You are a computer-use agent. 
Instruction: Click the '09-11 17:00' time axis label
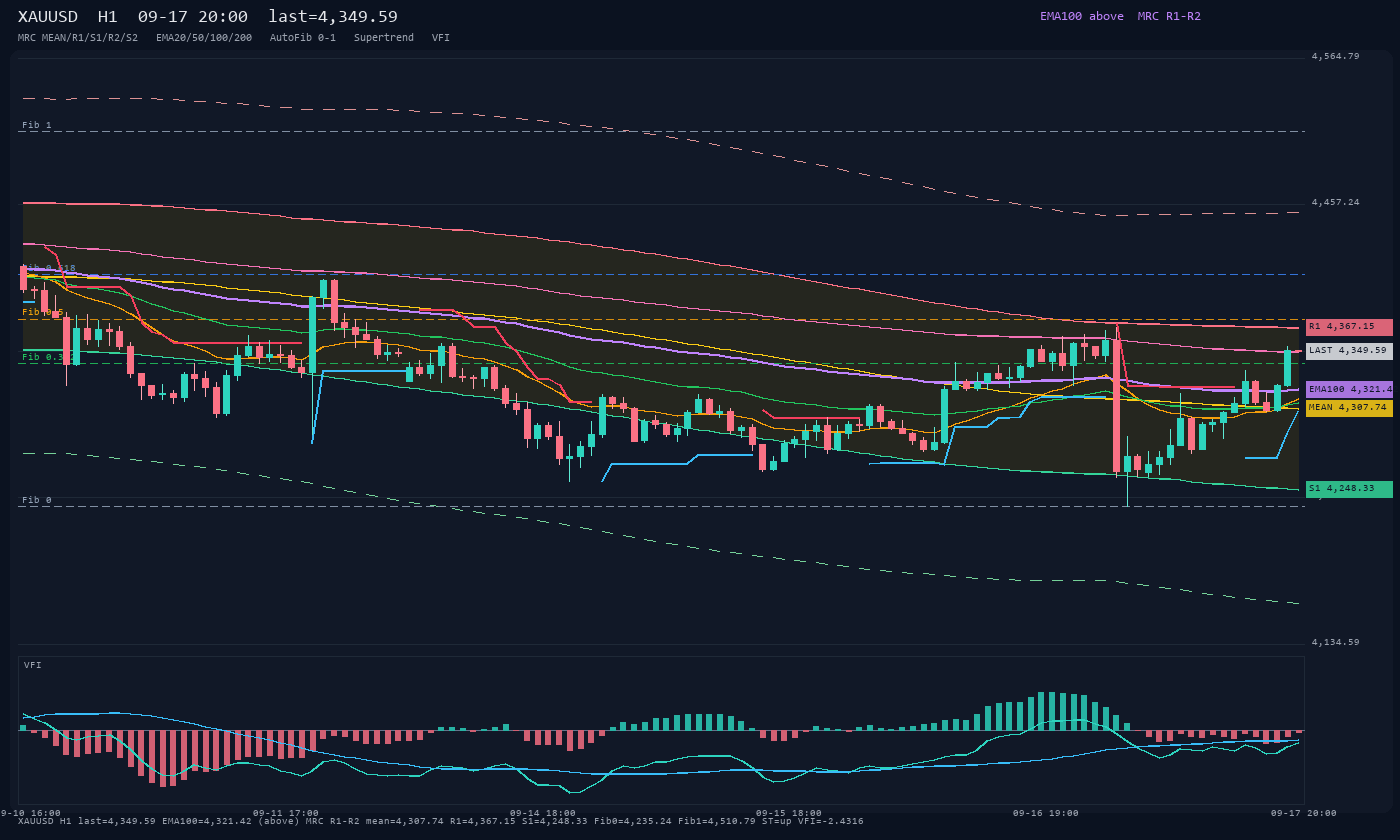(286, 813)
